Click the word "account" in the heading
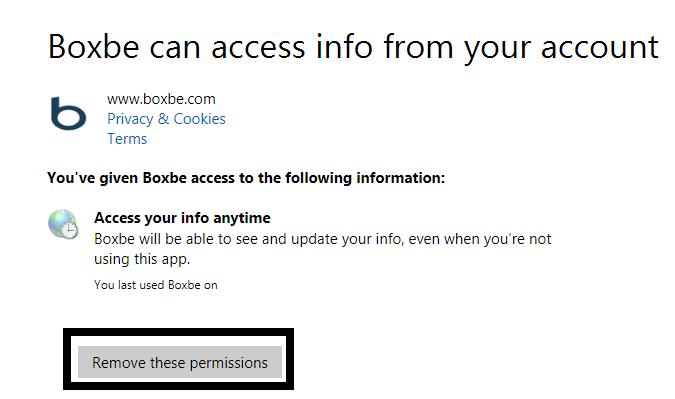675x399 pixels. [600, 48]
